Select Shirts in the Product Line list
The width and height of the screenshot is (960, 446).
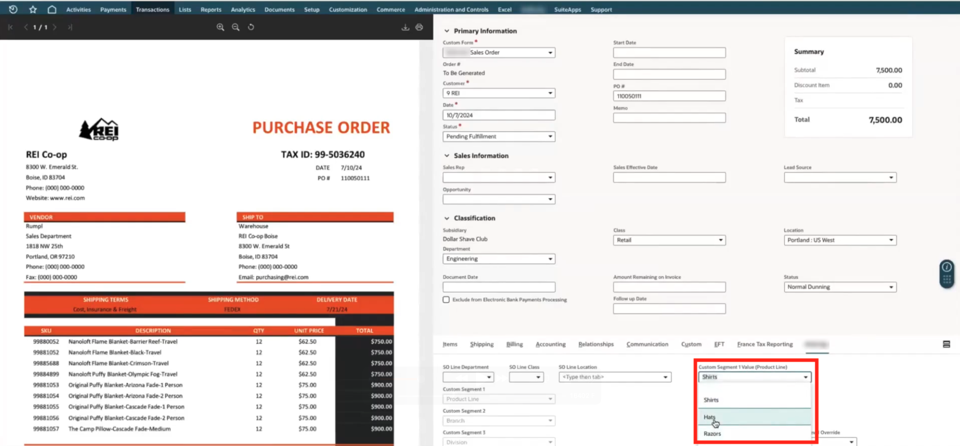click(x=755, y=399)
